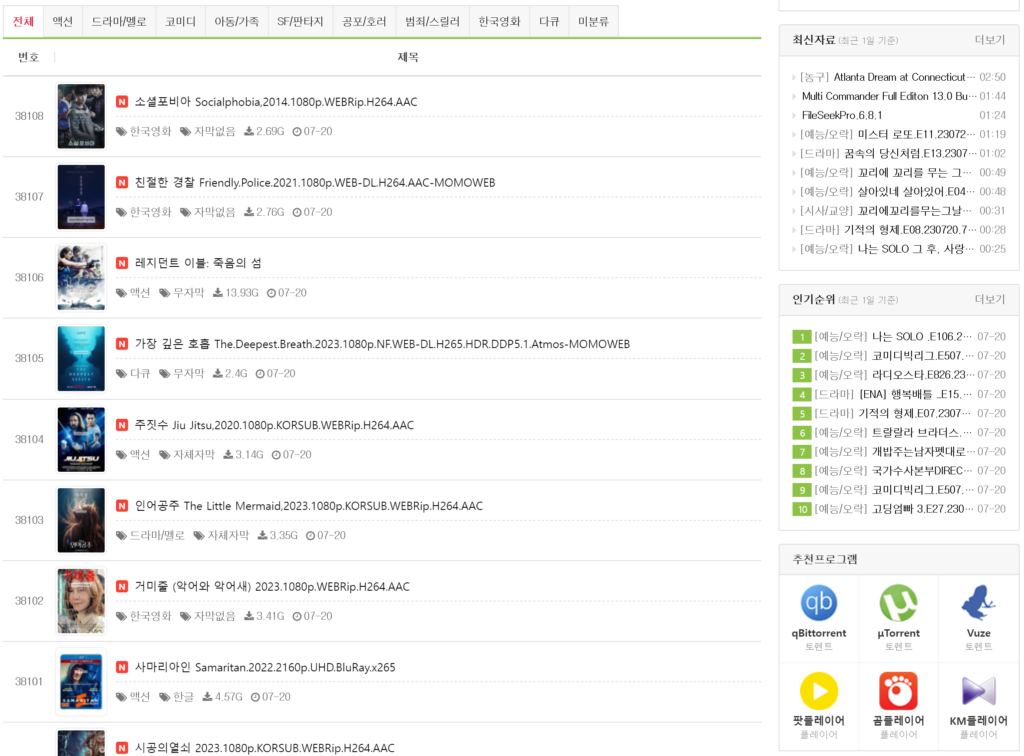
Task: Open 인어공주 The Little Mermaid post
Action: [x=309, y=506]
